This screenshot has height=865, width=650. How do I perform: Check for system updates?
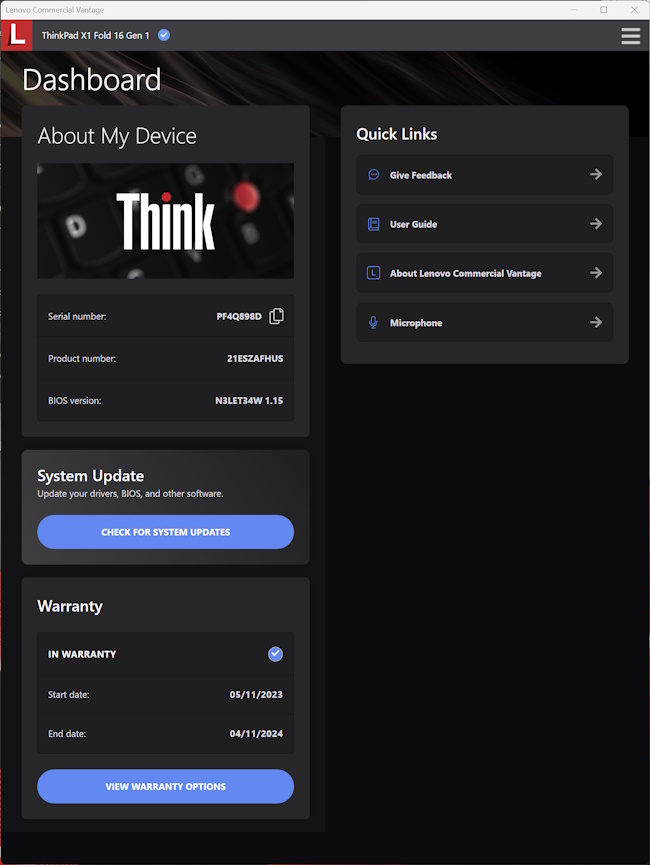(166, 532)
